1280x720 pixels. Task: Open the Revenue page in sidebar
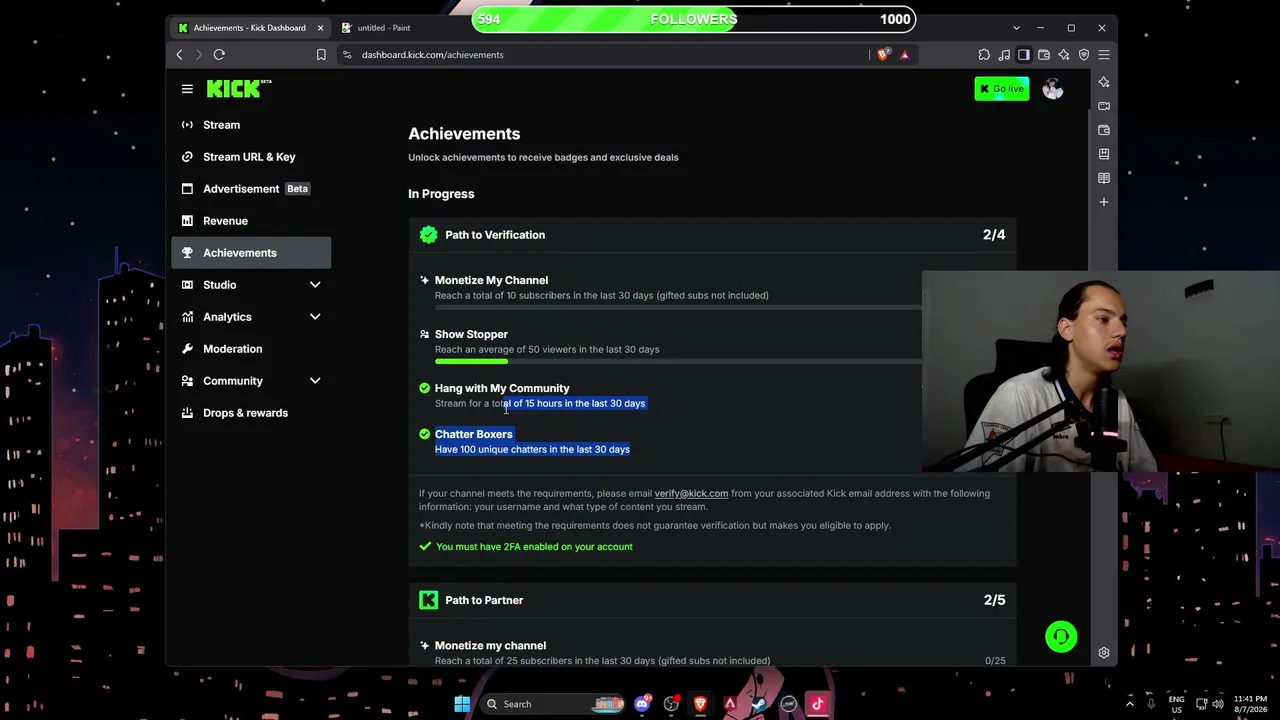point(251,221)
